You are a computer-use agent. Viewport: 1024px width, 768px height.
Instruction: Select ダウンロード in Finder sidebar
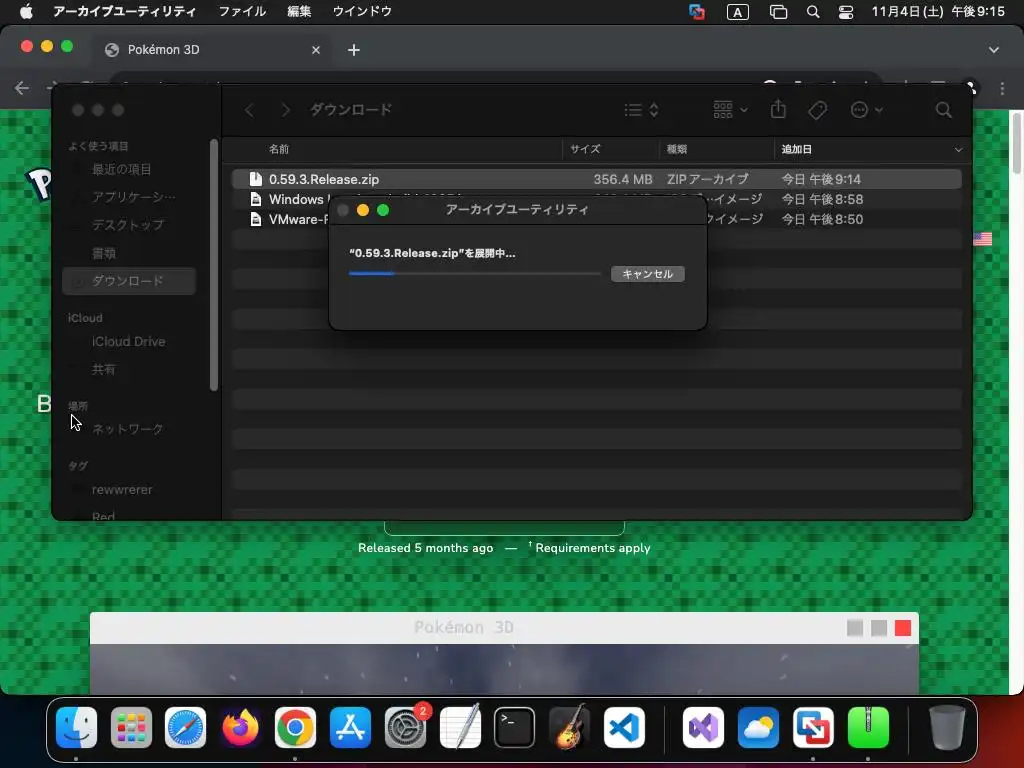(129, 281)
